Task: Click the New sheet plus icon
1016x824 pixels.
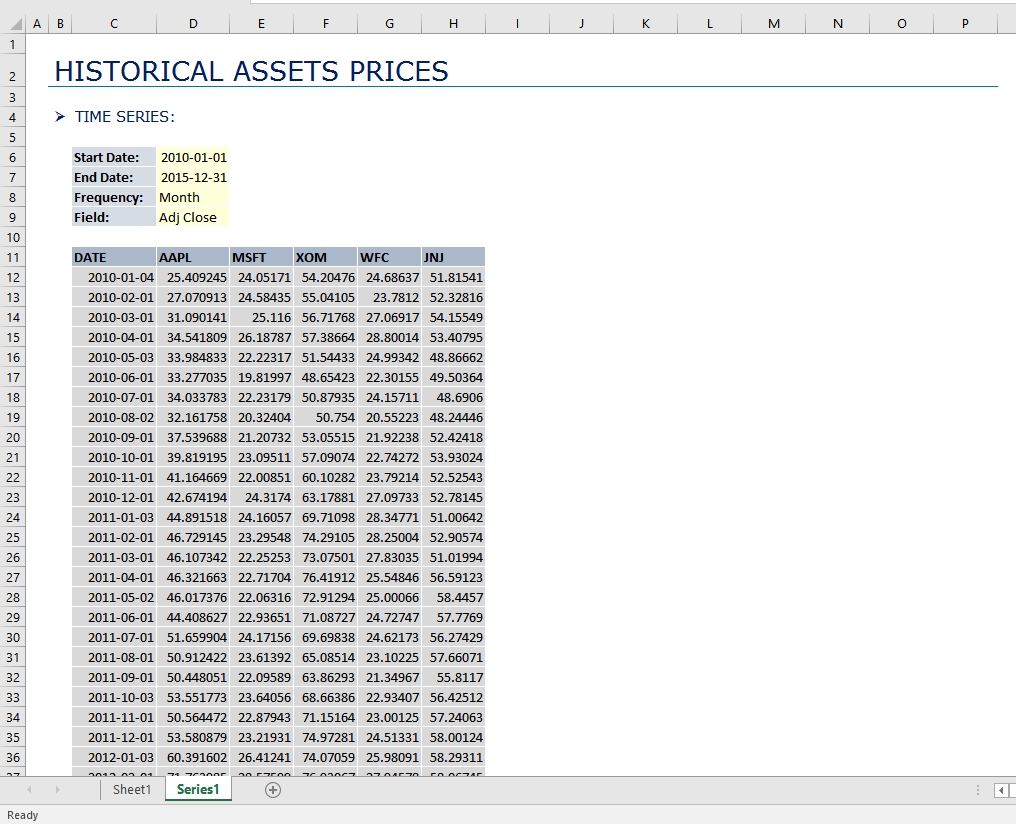Action: [273, 790]
